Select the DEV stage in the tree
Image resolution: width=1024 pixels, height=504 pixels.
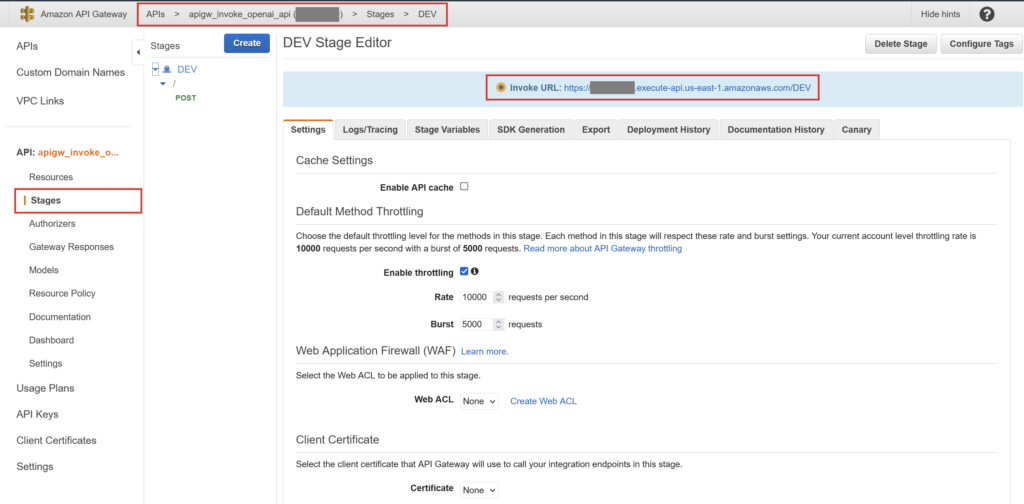pos(187,69)
